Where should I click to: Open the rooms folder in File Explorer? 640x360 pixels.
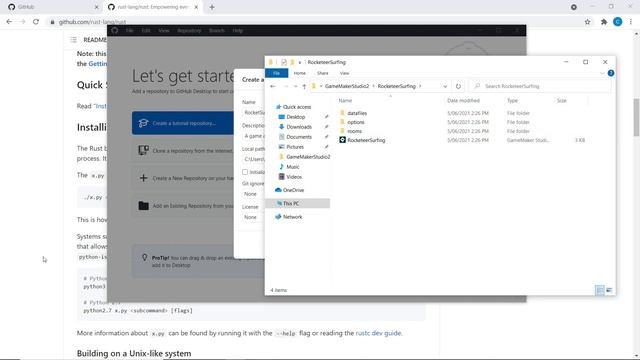[354, 131]
